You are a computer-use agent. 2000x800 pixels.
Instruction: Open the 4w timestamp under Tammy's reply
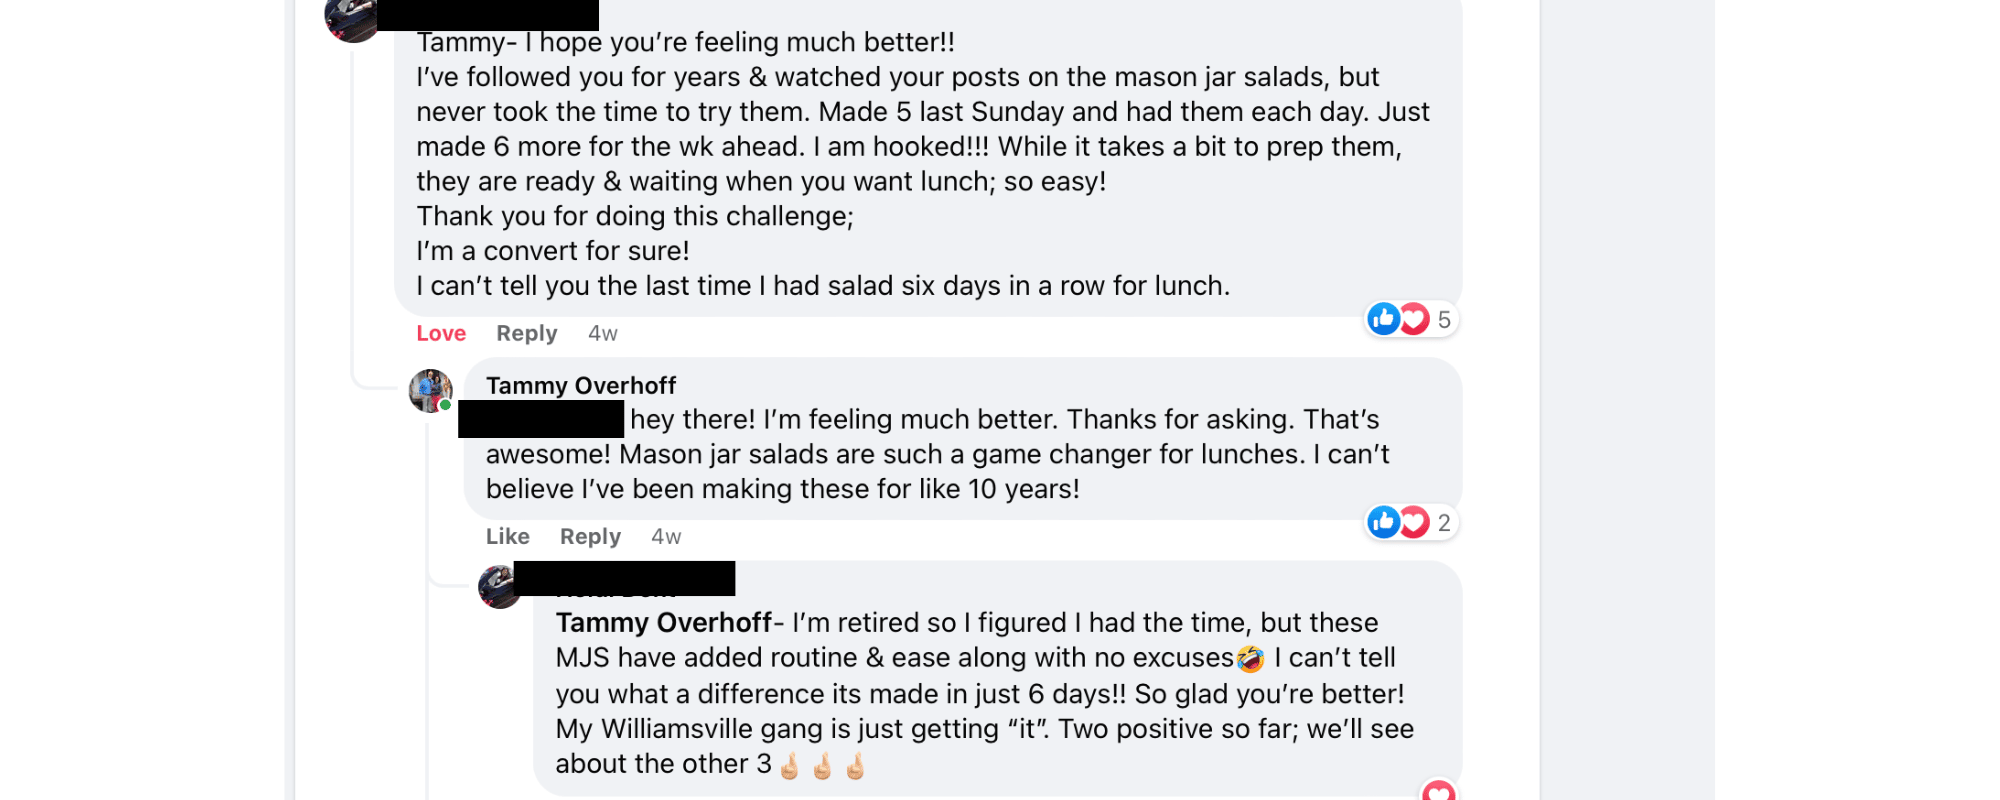666,536
